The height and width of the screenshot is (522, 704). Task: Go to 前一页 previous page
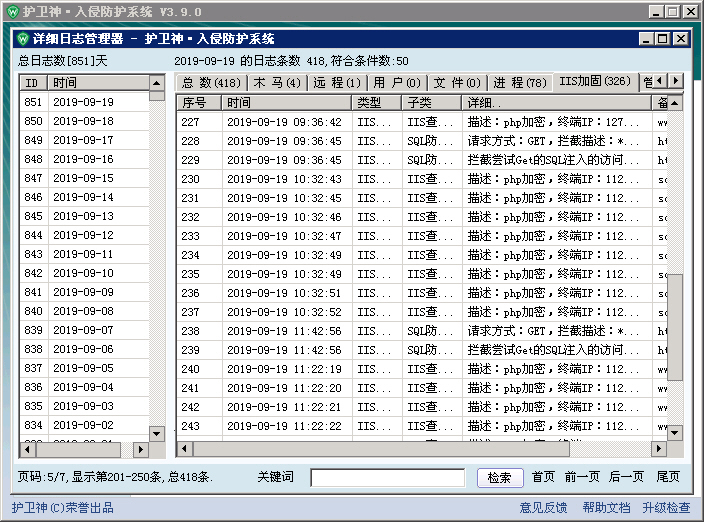582,477
